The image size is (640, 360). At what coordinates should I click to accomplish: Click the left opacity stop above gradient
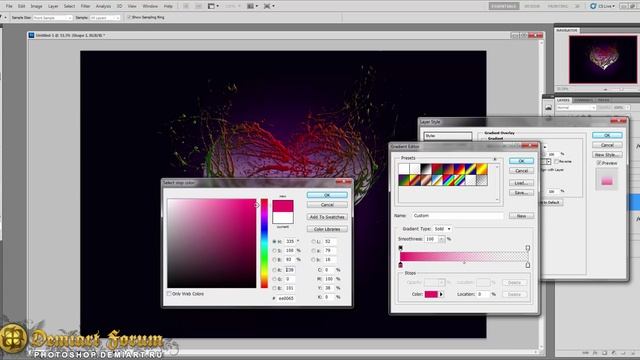click(400, 248)
